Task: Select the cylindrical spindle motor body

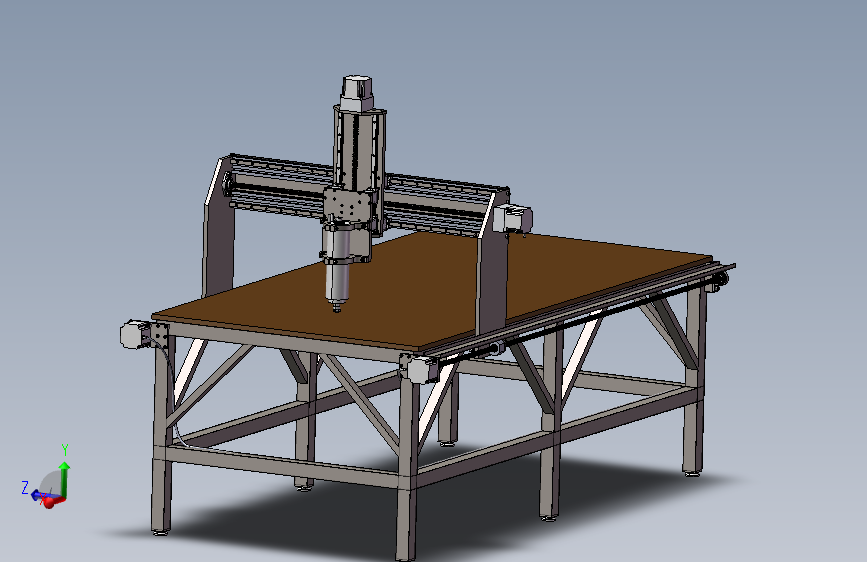Action: 338,280
